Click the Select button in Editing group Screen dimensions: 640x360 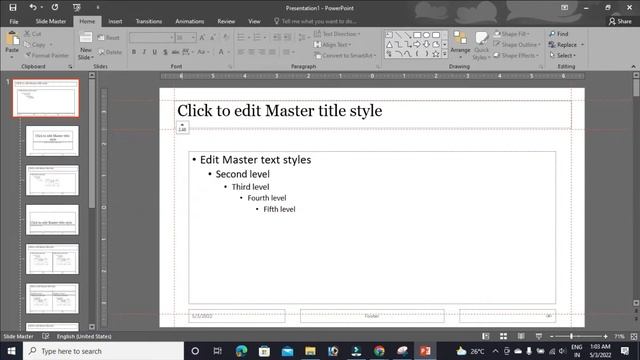(x=562, y=55)
